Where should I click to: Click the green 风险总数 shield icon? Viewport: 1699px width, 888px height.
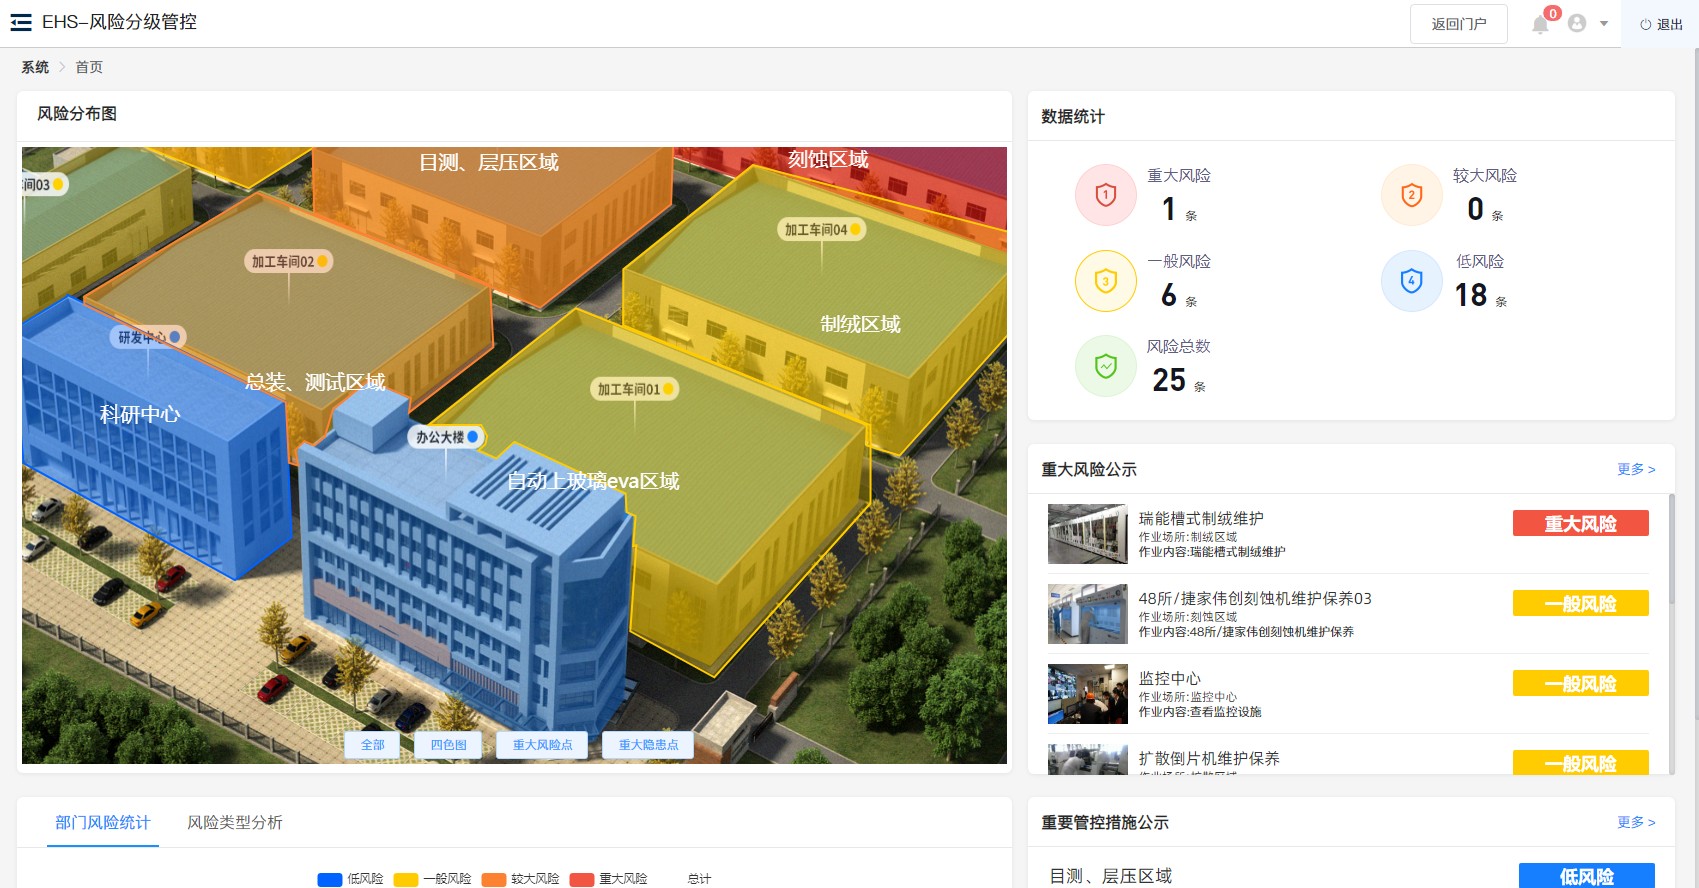coord(1105,366)
